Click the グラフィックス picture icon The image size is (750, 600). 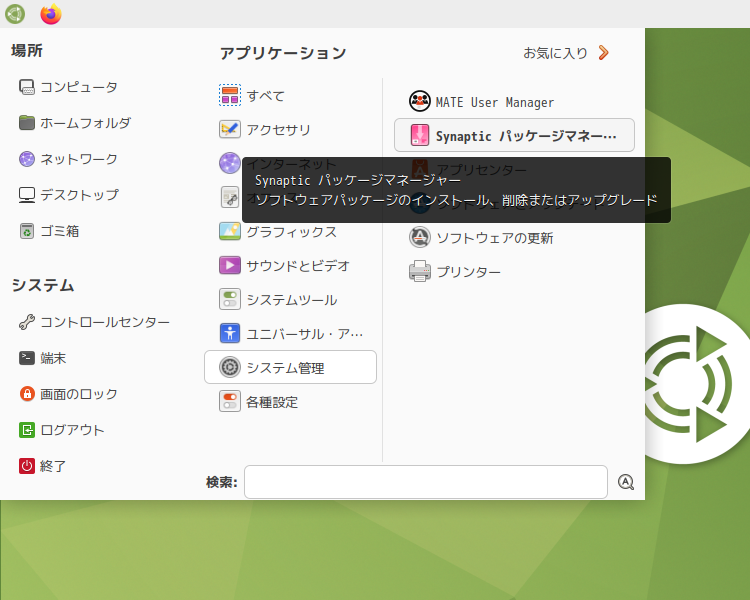pyautogui.click(x=230, y=232)
